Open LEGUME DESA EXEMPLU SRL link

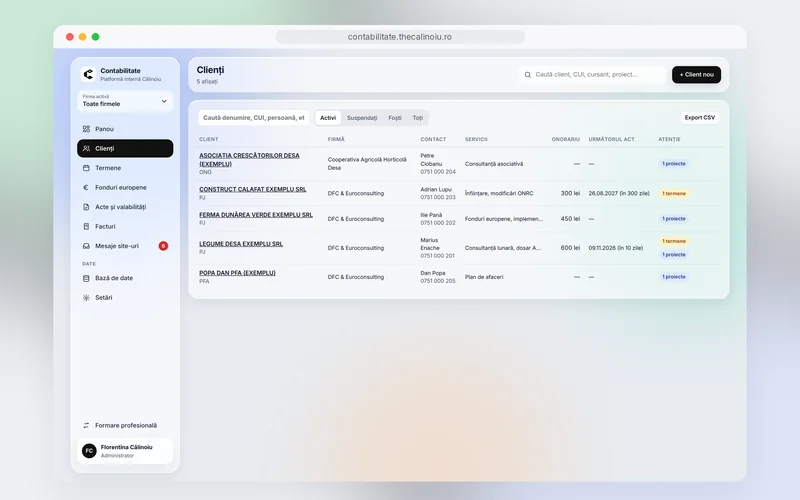[x=241, y=244]
